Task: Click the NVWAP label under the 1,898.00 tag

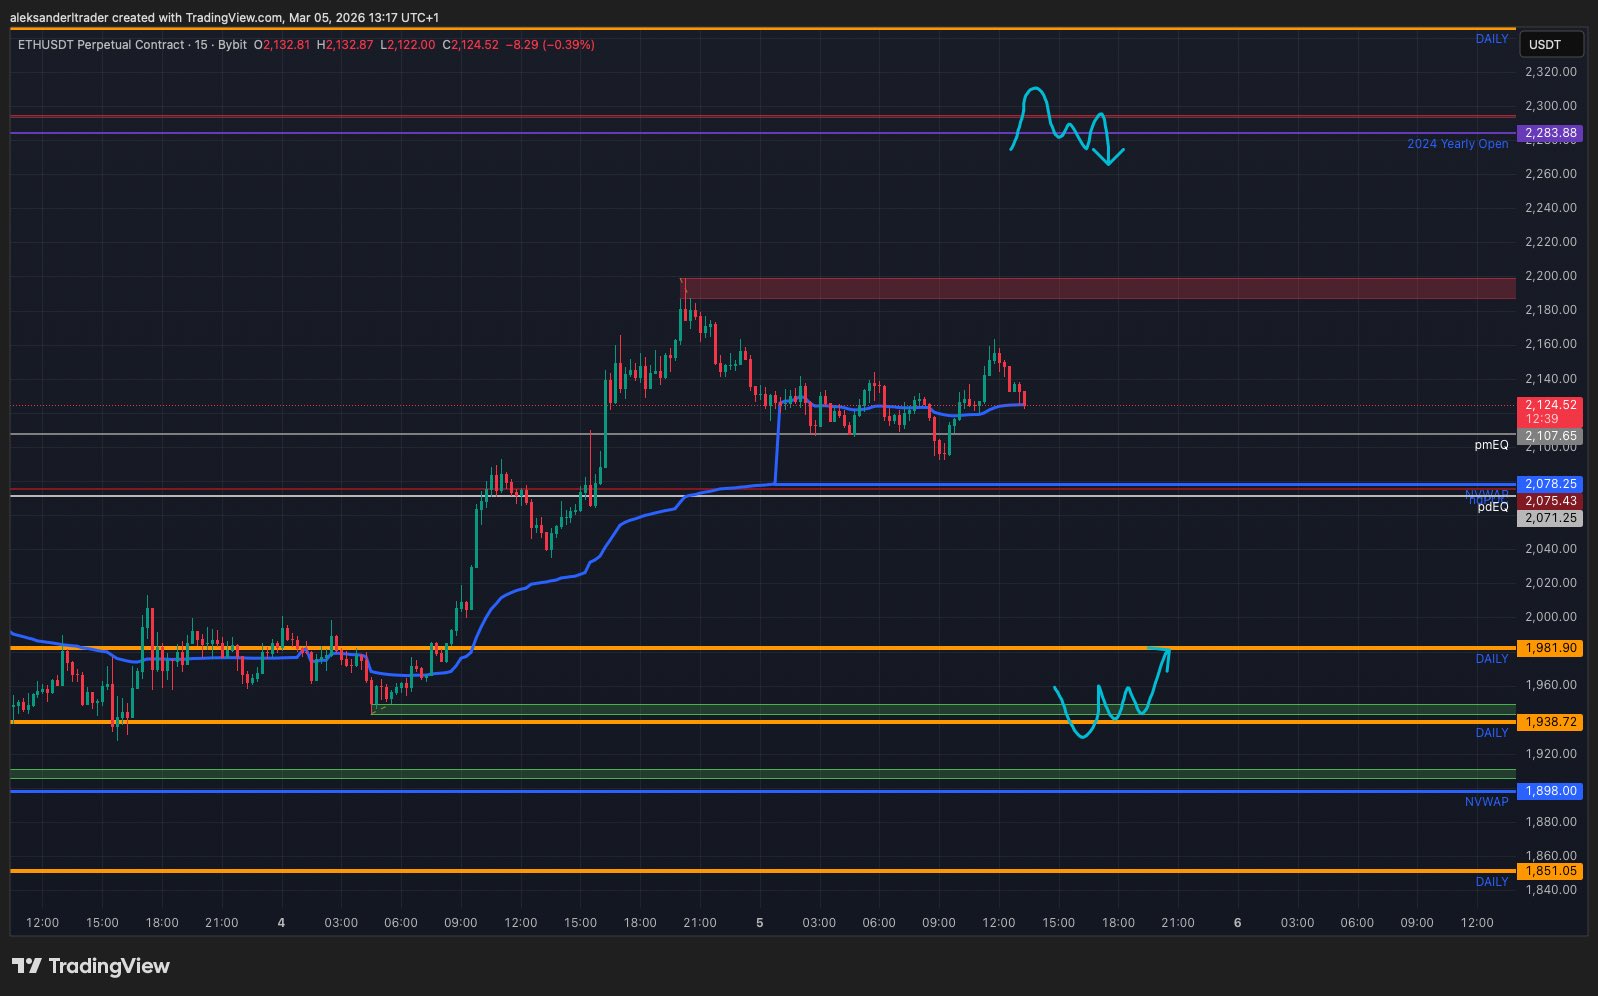Action: pyautogui.click(x=1487, y=802)
